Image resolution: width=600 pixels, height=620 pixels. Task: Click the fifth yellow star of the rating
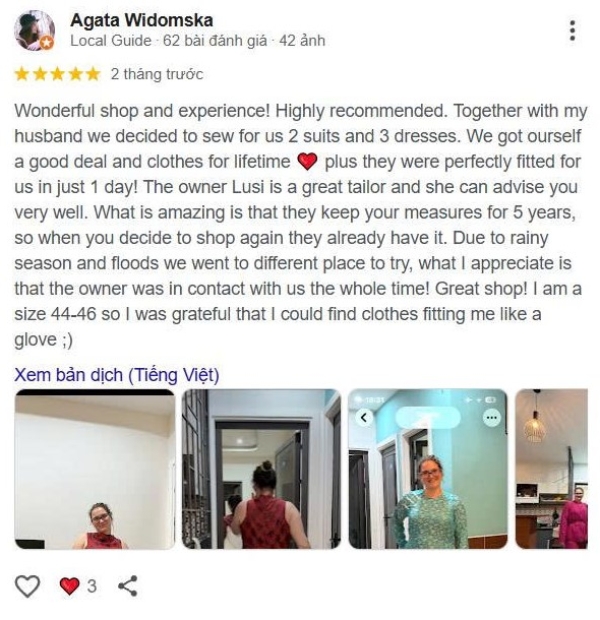pos(93,74)
